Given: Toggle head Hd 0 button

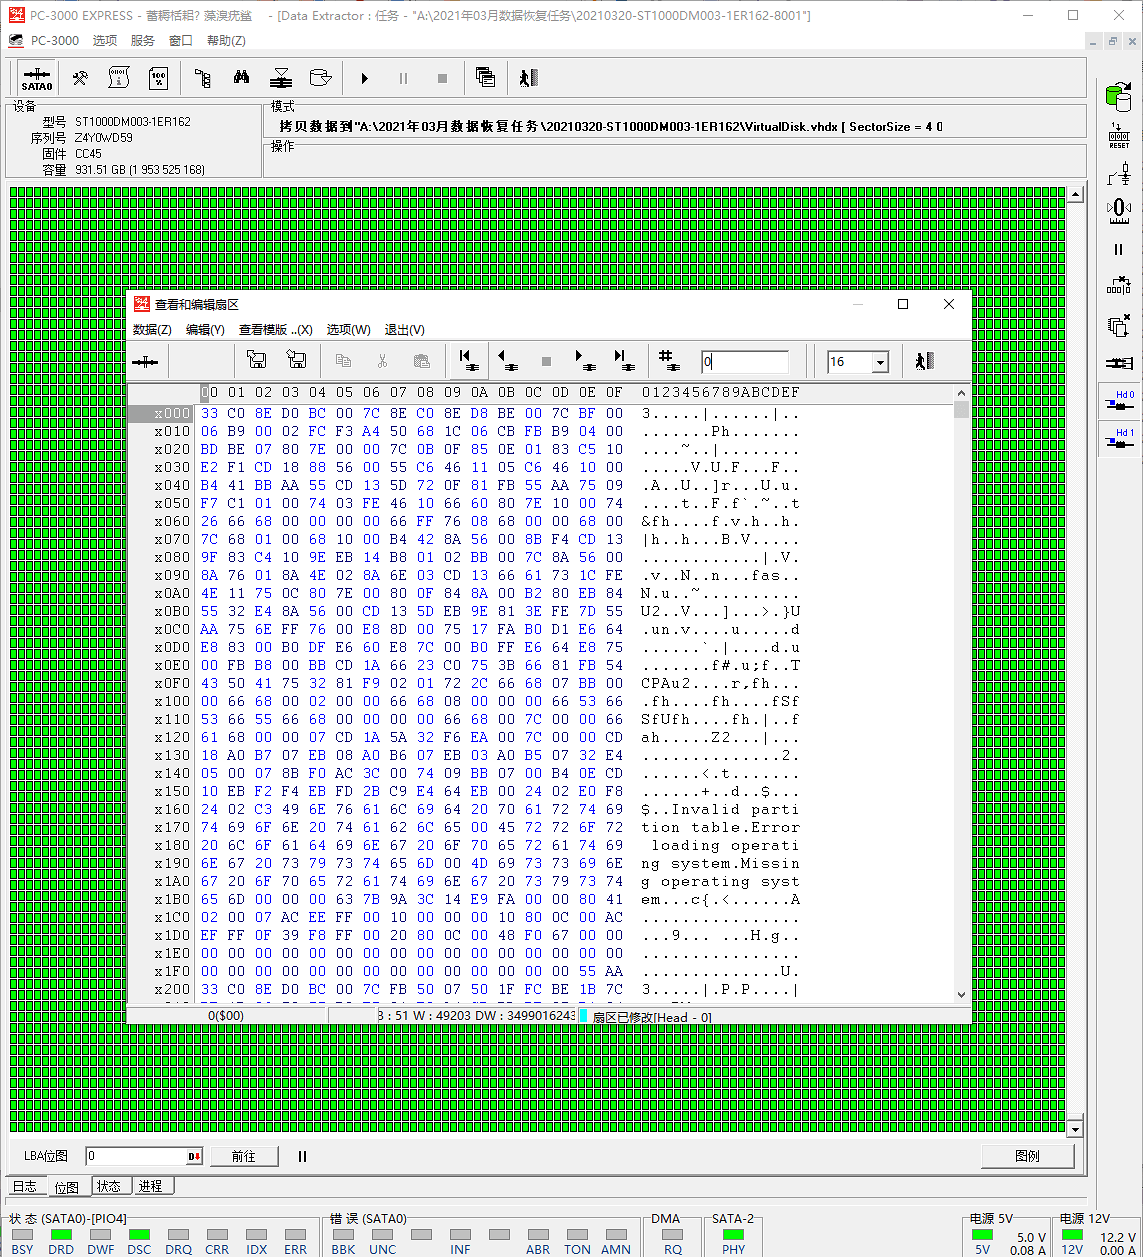Looking at the screenshot, I should [1118, 401].
